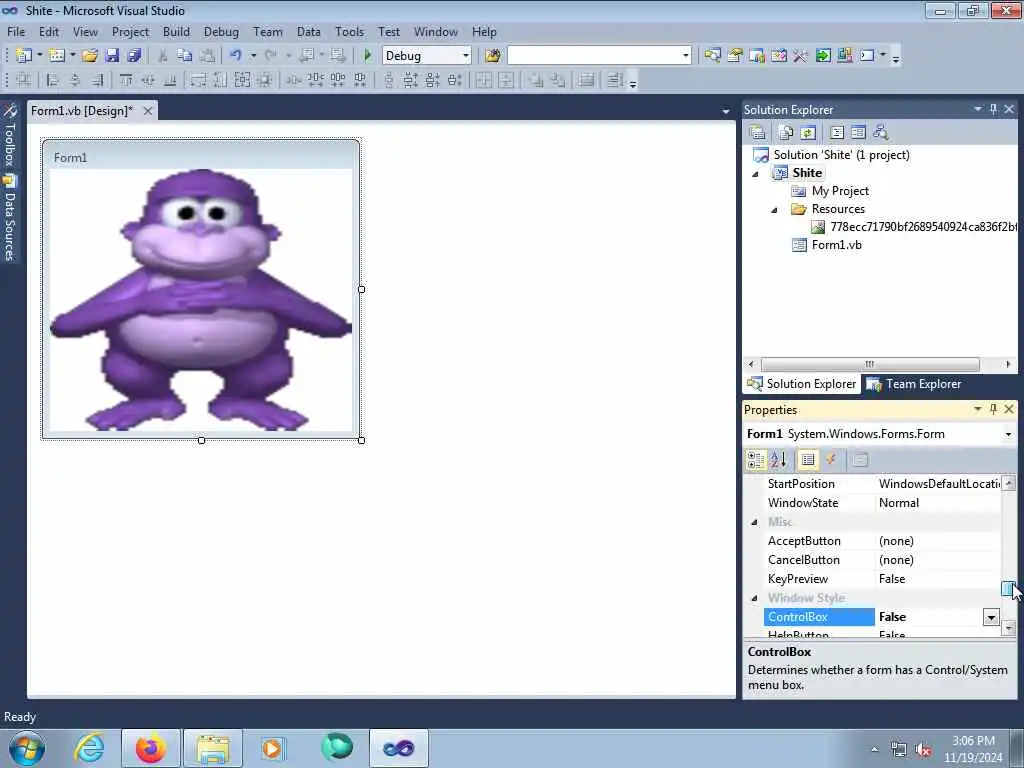The height and width of the screenshot is (768, 1024).
Task: Open Firefox from the taskbar
Action: (x=150, y=748)
